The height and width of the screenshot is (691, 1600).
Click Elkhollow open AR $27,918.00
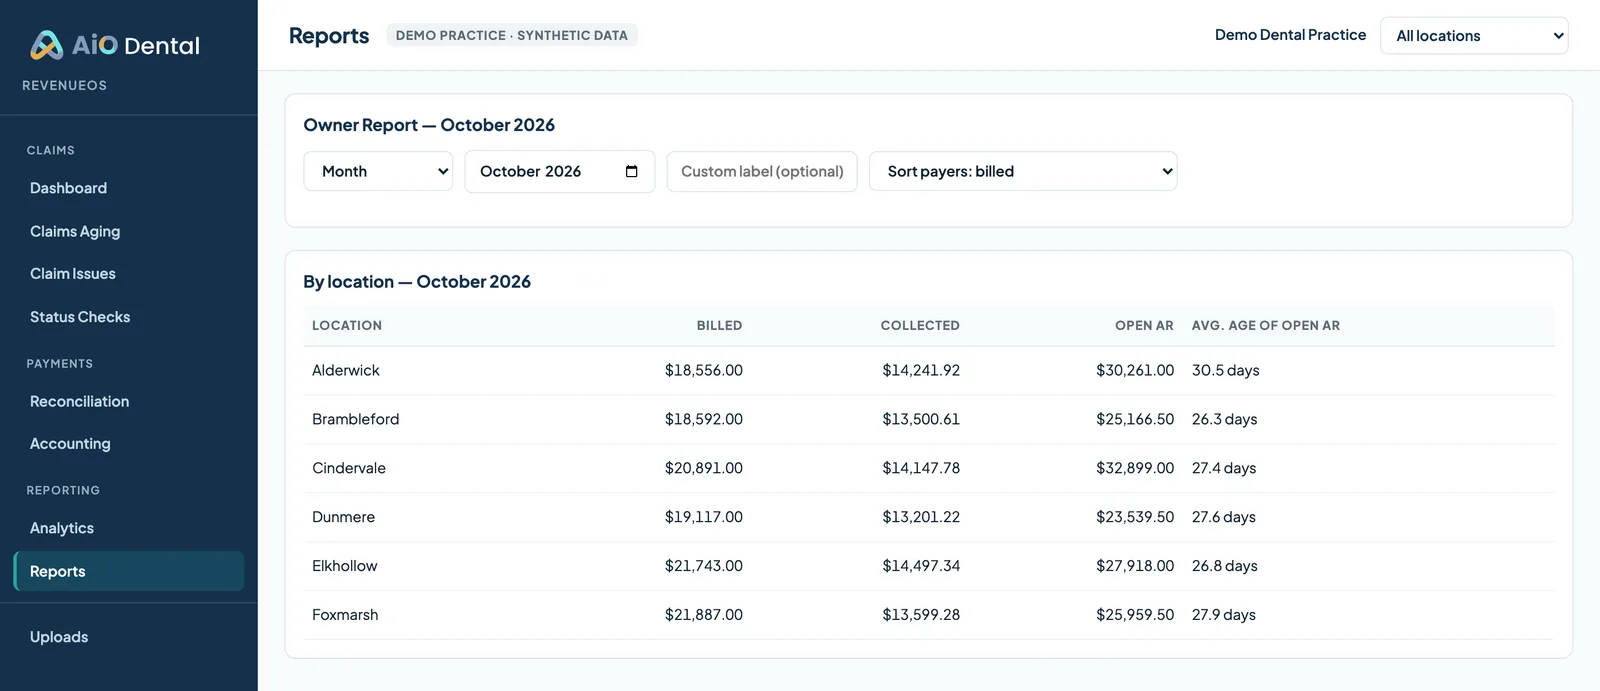(x=1135, y=566)
